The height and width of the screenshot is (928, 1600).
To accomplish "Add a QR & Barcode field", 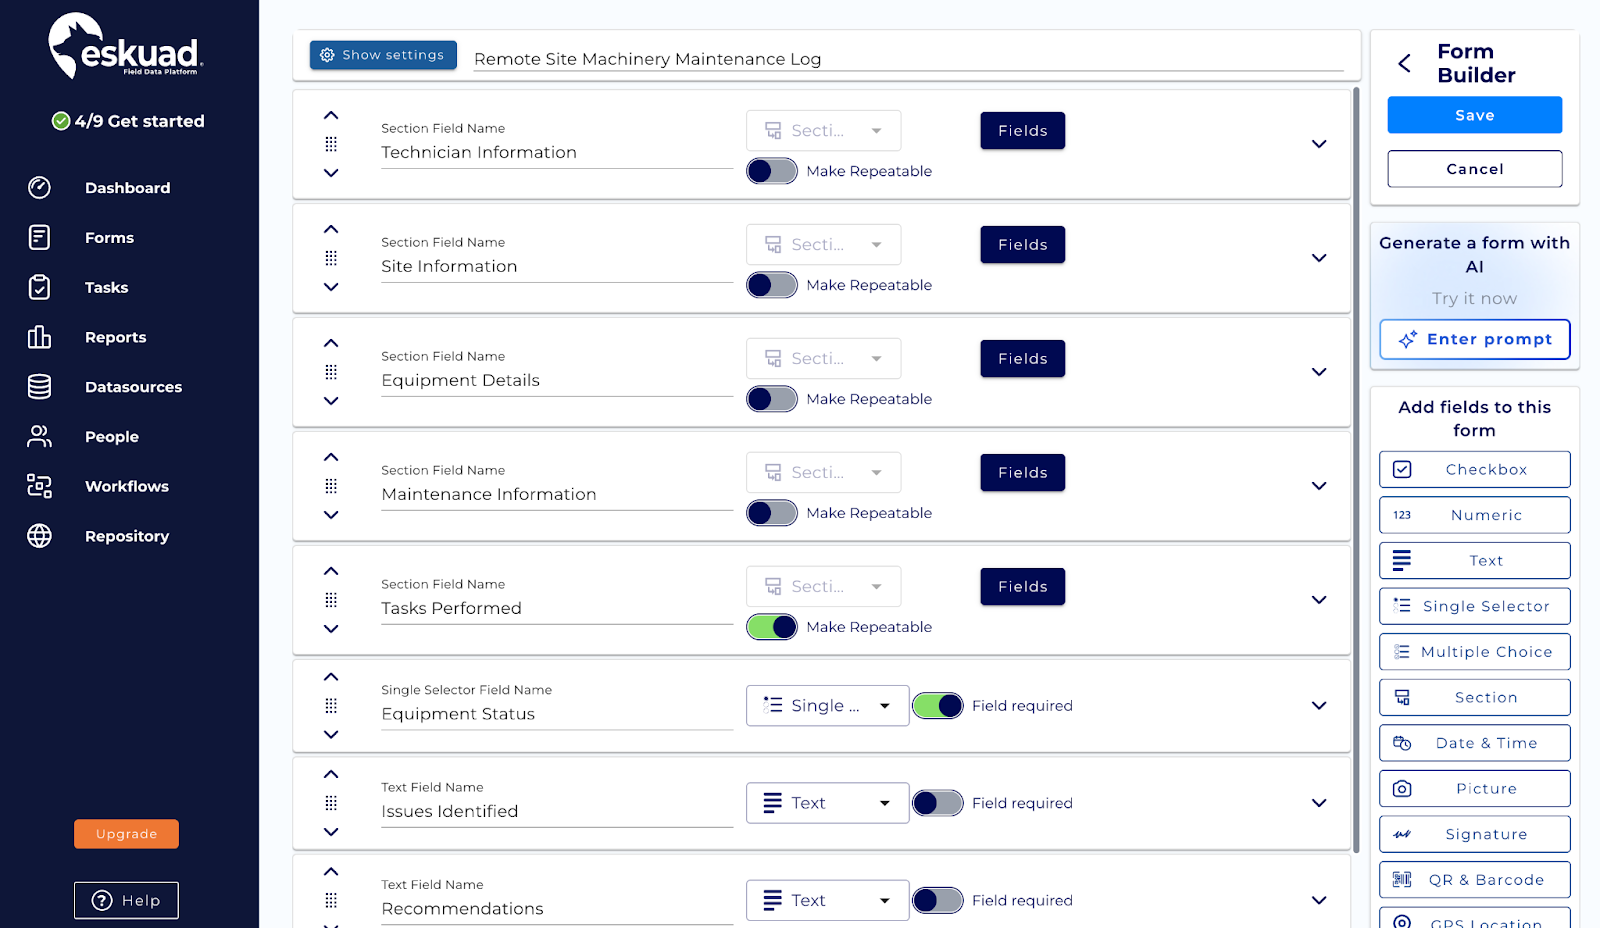I will coord(1474,880).
